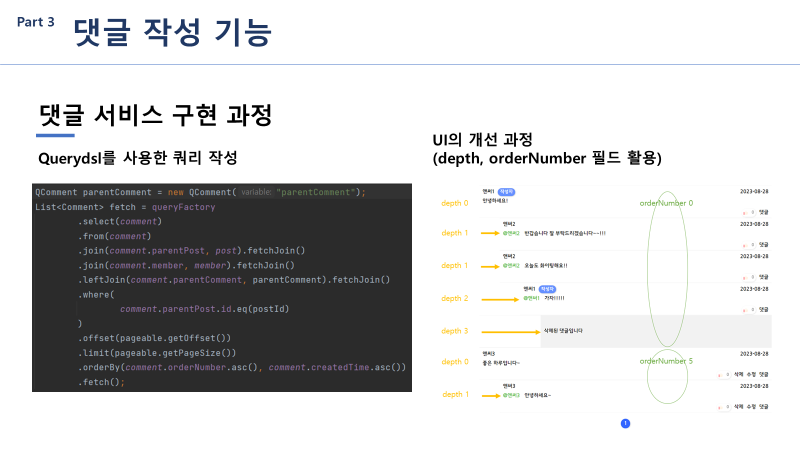Screen dimensions: 800x450
Task: Click the .join(comment.parentPost, post).fetchJoin() line
Action: [191, 251]
